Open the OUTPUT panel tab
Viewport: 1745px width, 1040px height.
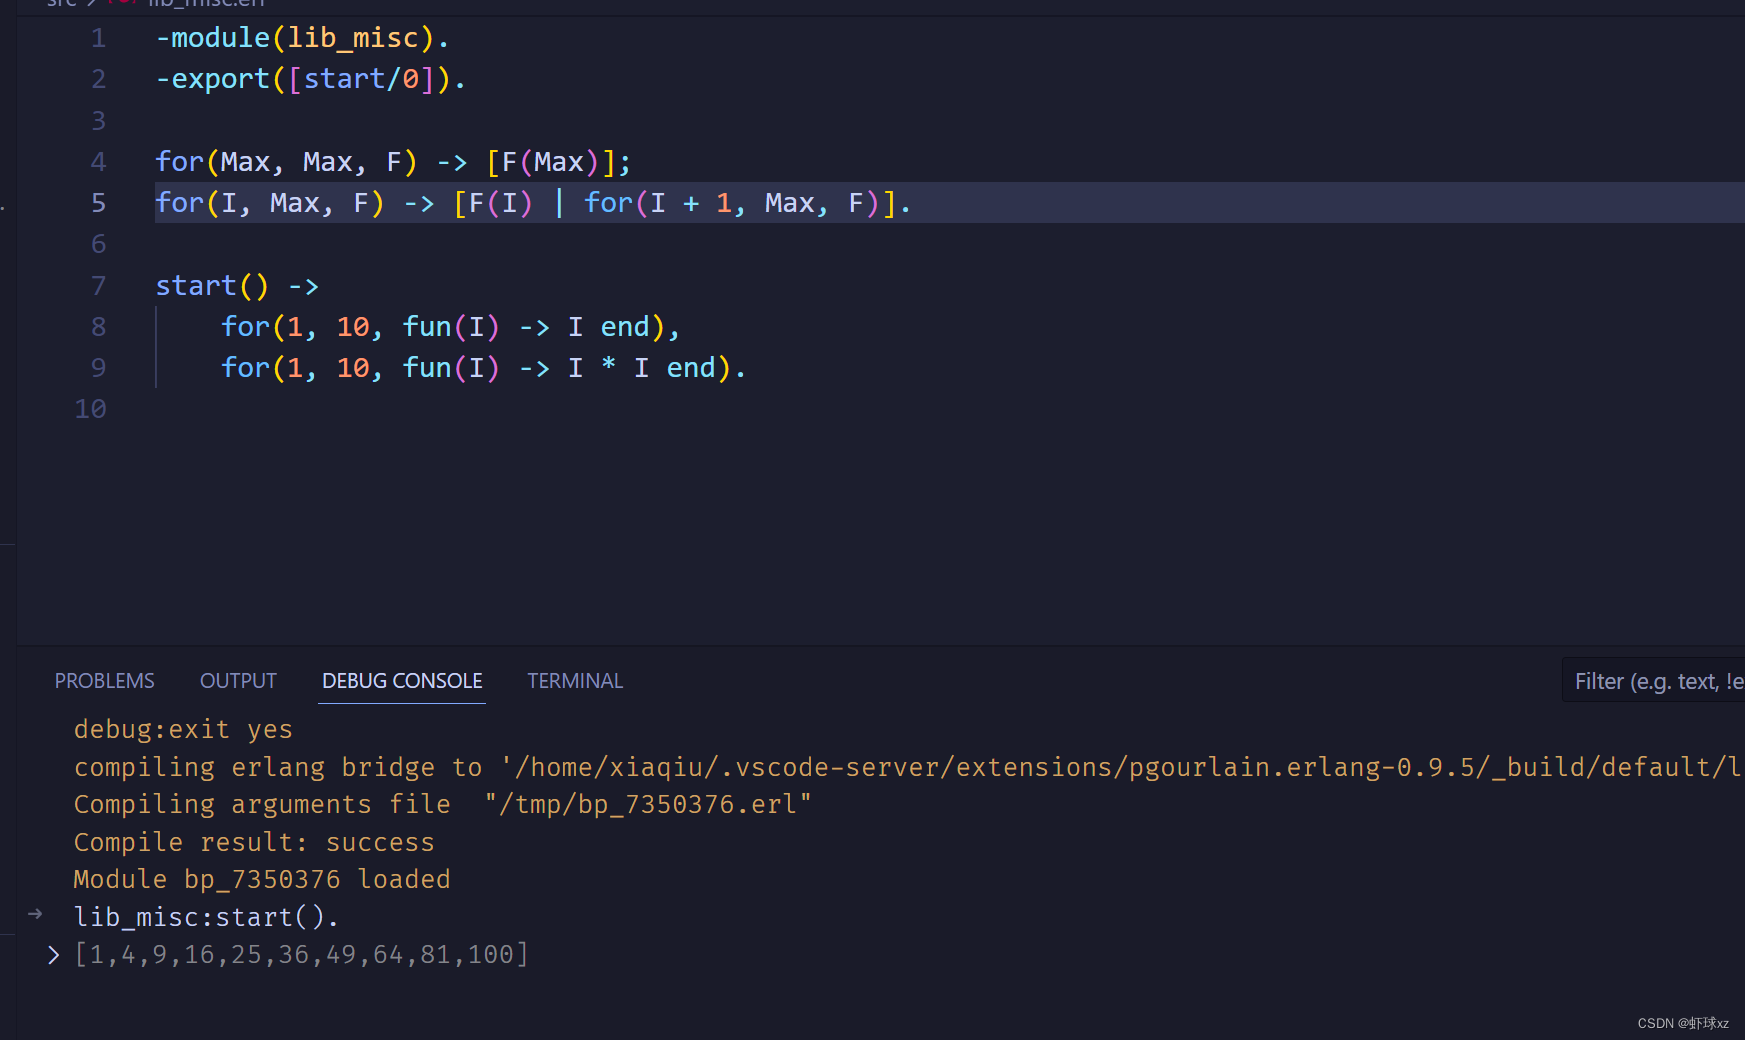point(238,681)
